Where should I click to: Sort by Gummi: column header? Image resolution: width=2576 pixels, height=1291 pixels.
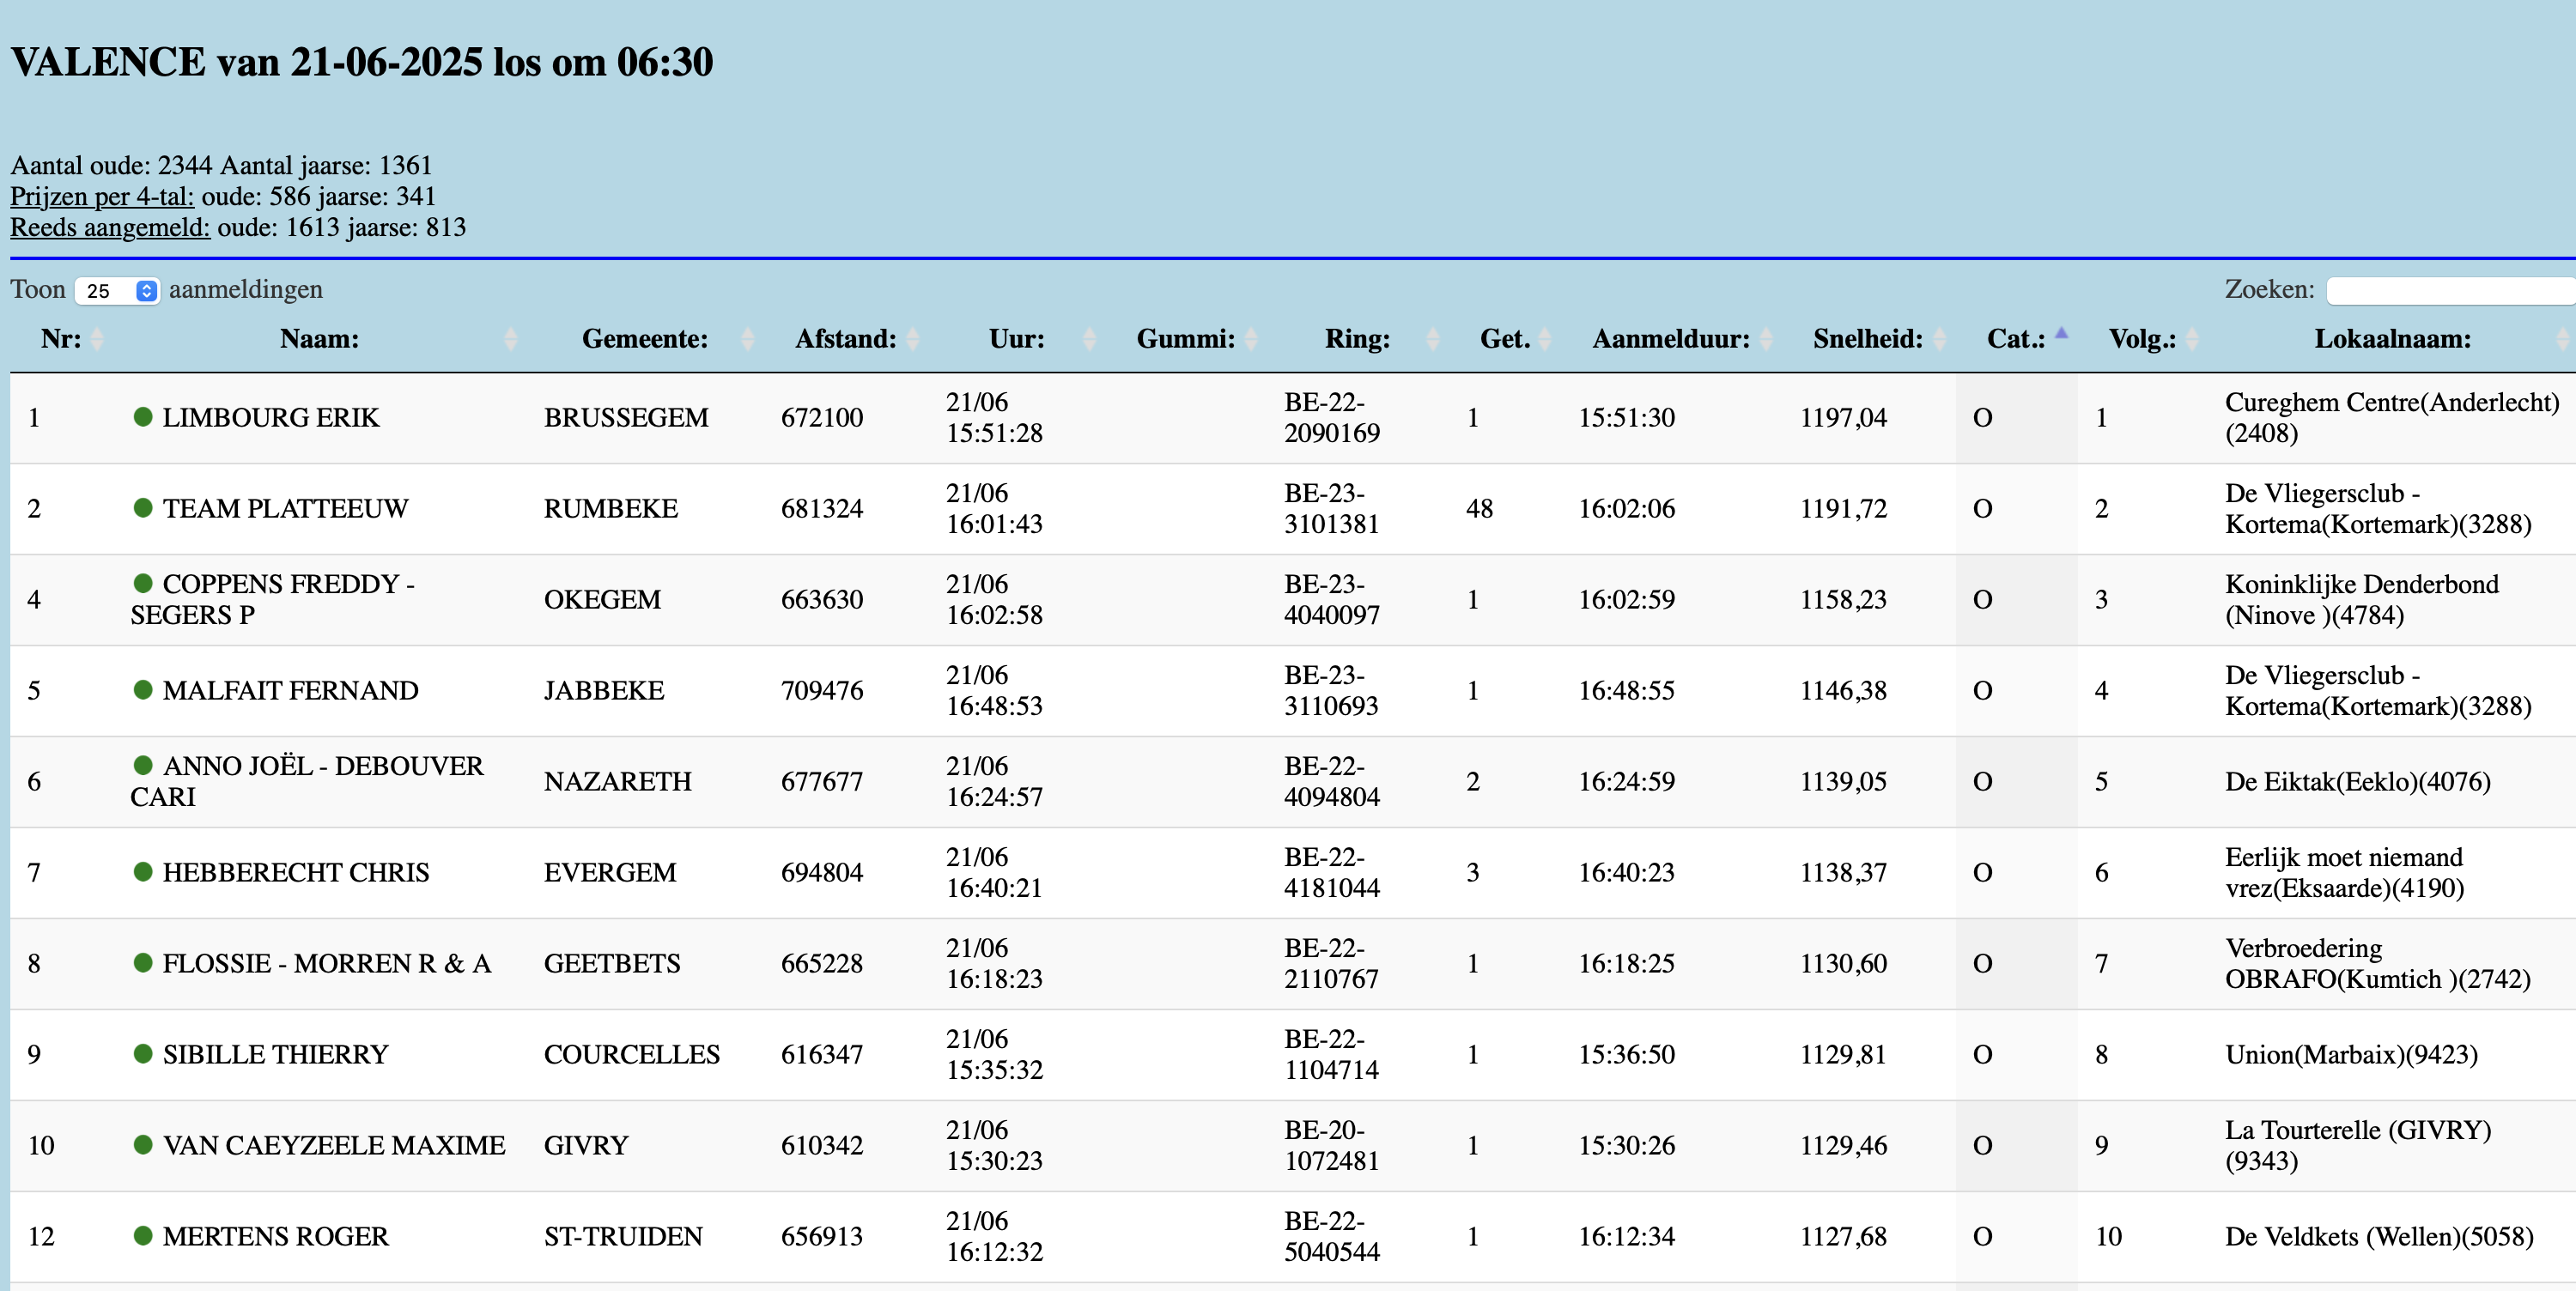[x=1185, y=339]
